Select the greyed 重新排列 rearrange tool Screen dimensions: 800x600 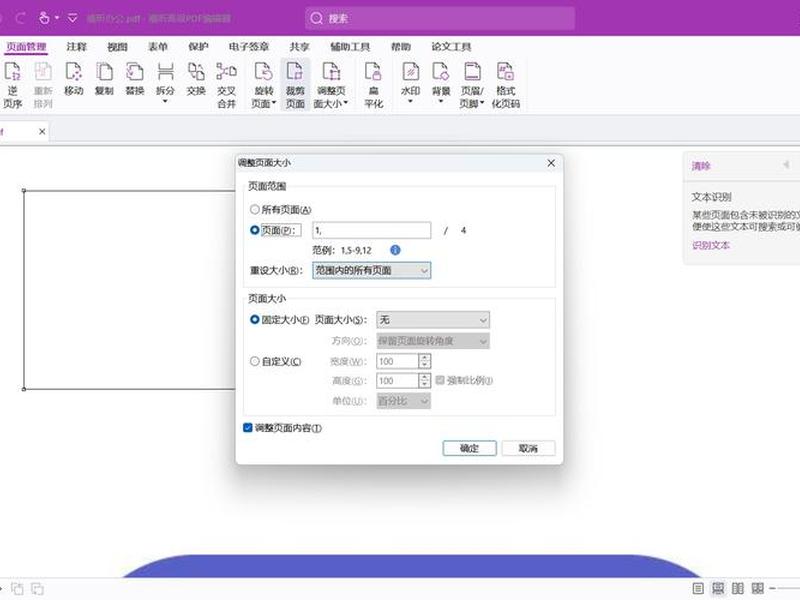pyautogui.click(x=43, y=84)
